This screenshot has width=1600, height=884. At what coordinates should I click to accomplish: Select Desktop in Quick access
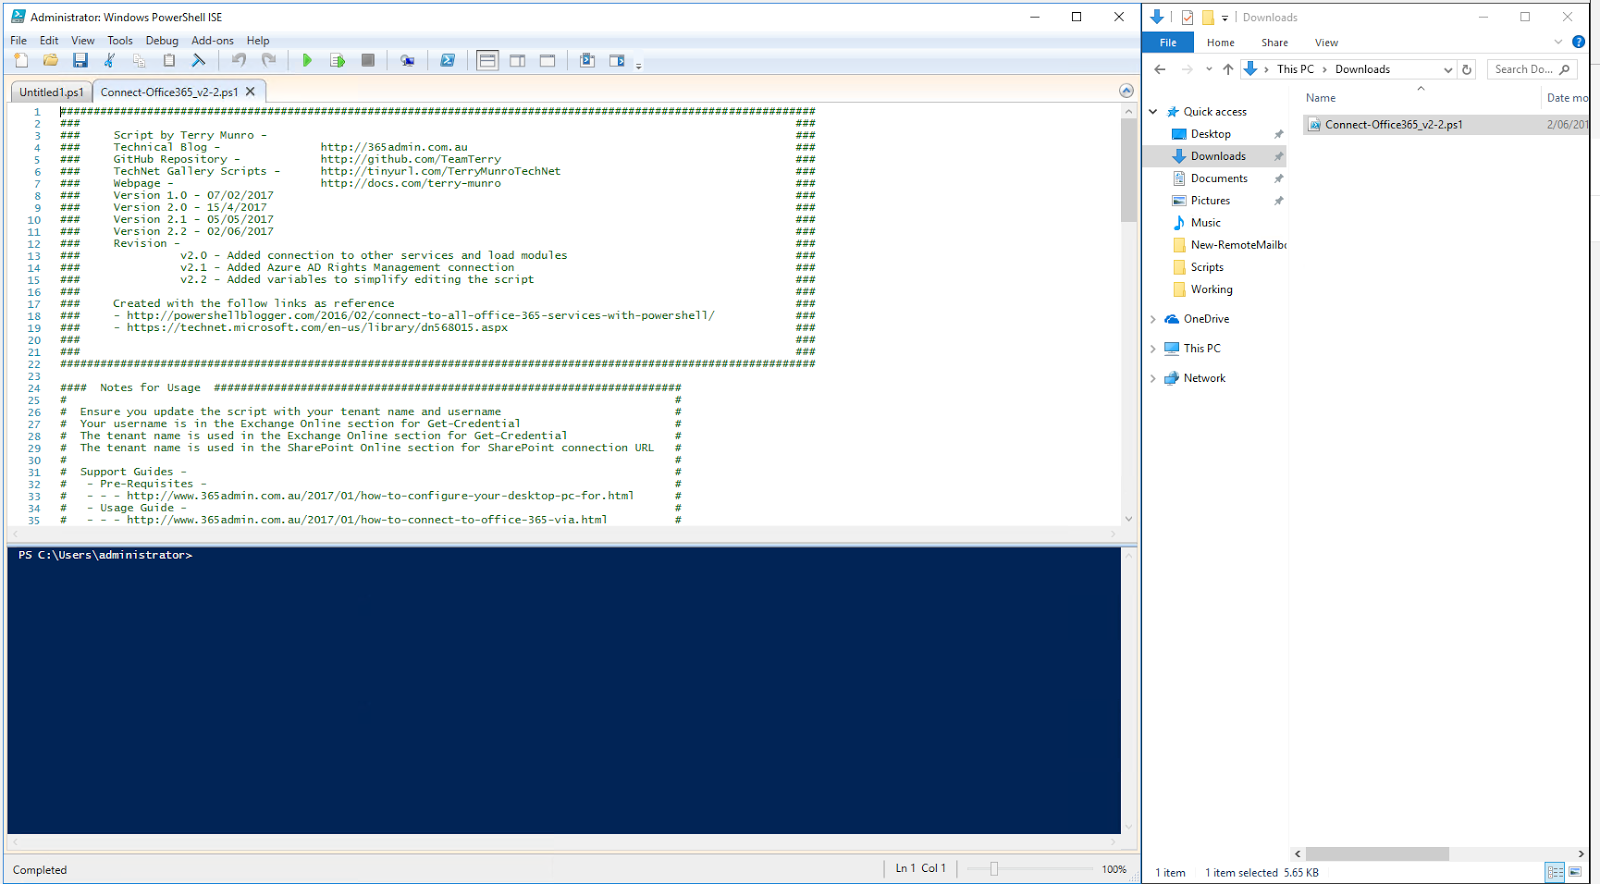1210,134
